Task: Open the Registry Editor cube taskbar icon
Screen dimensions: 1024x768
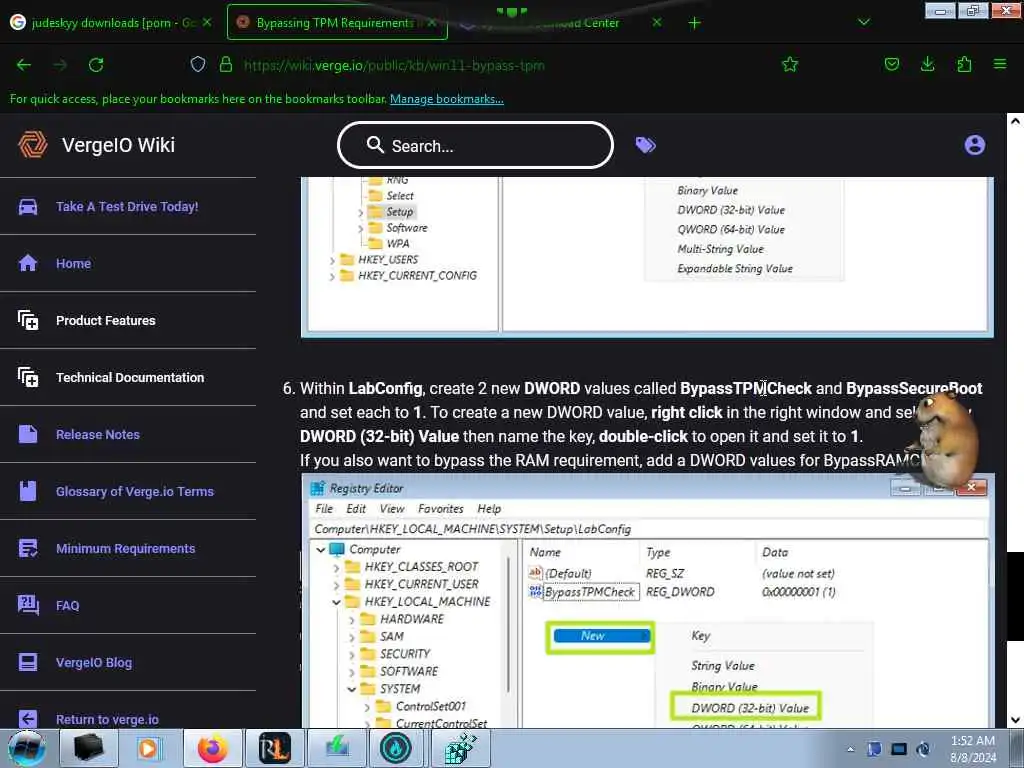Action: [461, 748]
